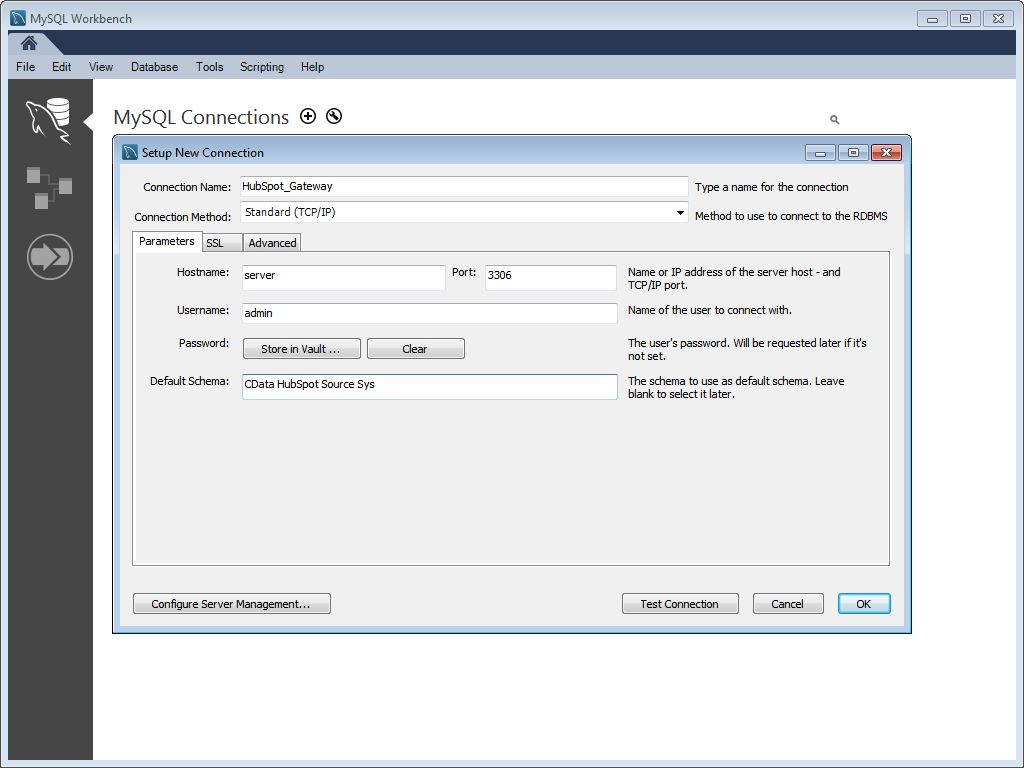Click into the Default Schema field
The image size is (1024, 768).
429,386
